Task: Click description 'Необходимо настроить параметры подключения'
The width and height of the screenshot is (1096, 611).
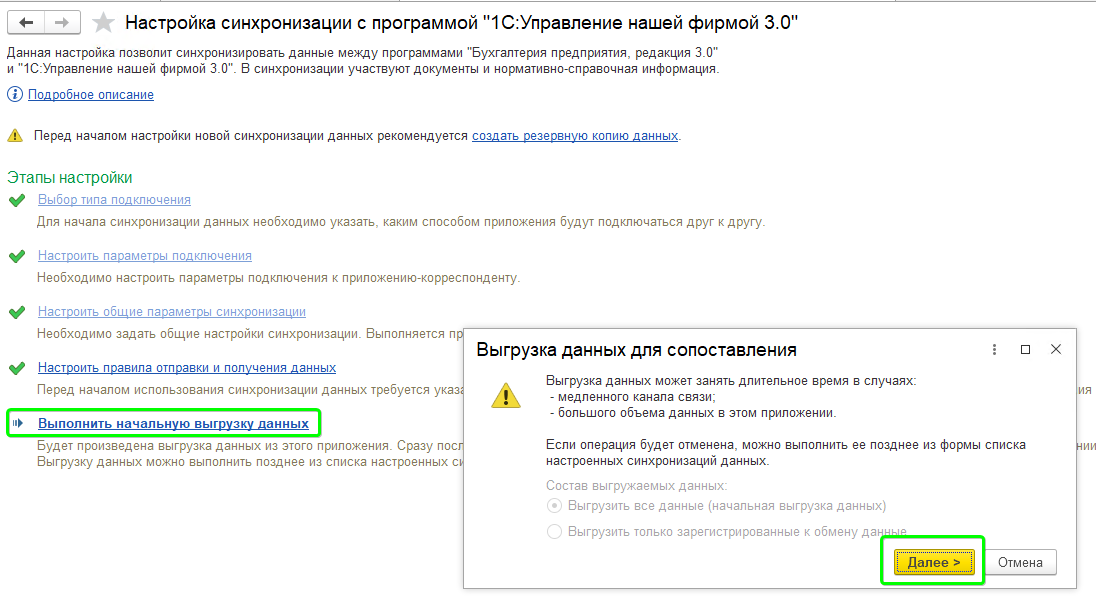Action: [278, 278]
